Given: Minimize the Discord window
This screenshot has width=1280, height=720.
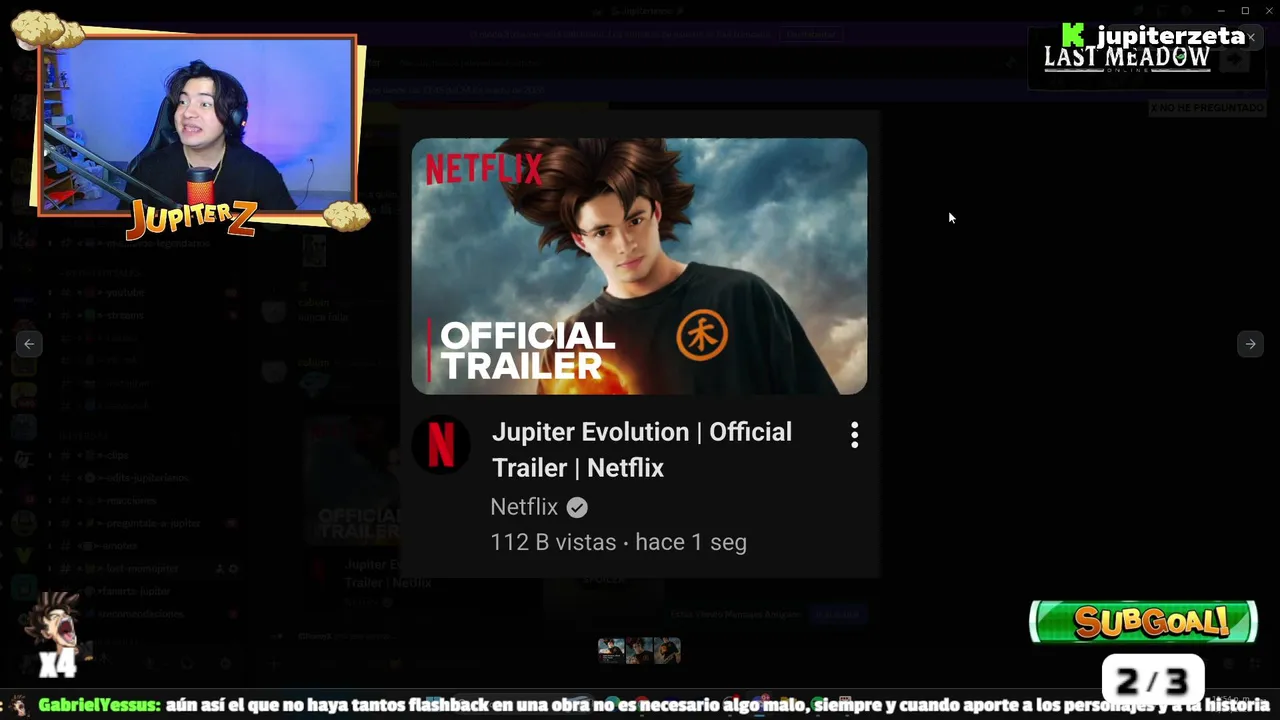Looking at the screenshot, I should 1221,11.
